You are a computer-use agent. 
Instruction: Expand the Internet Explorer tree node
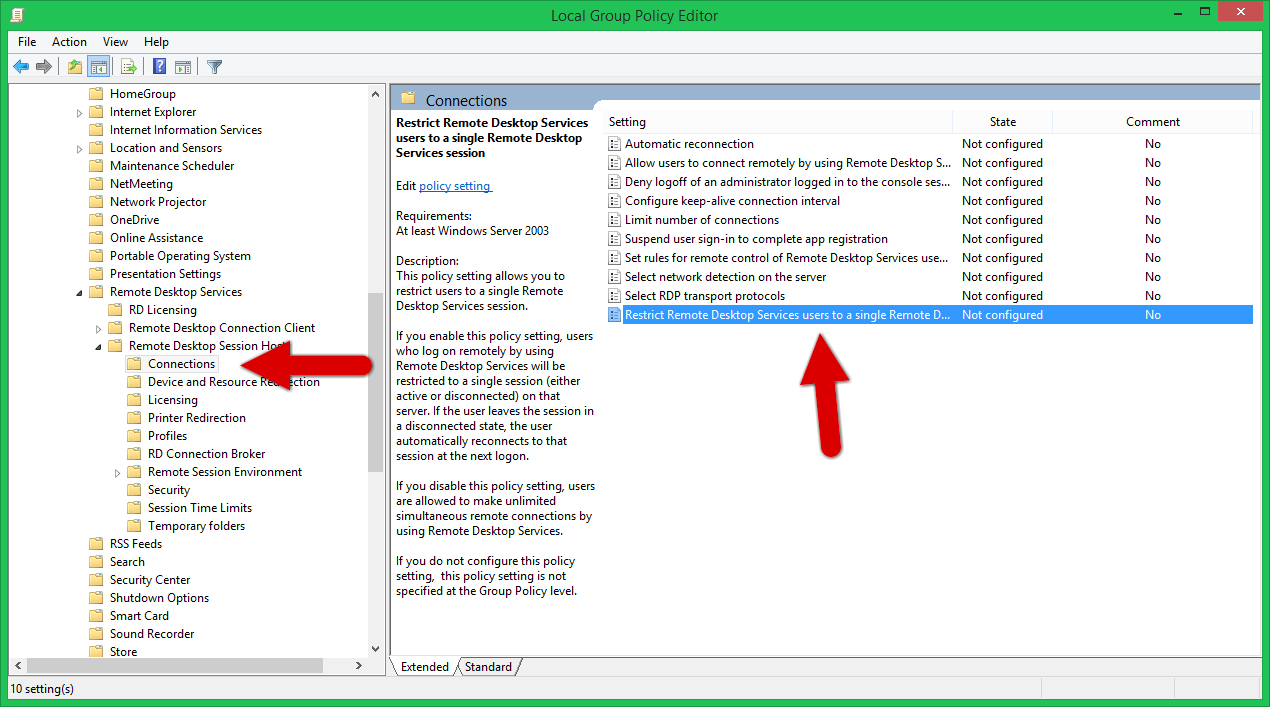click(x=80, y=113)
